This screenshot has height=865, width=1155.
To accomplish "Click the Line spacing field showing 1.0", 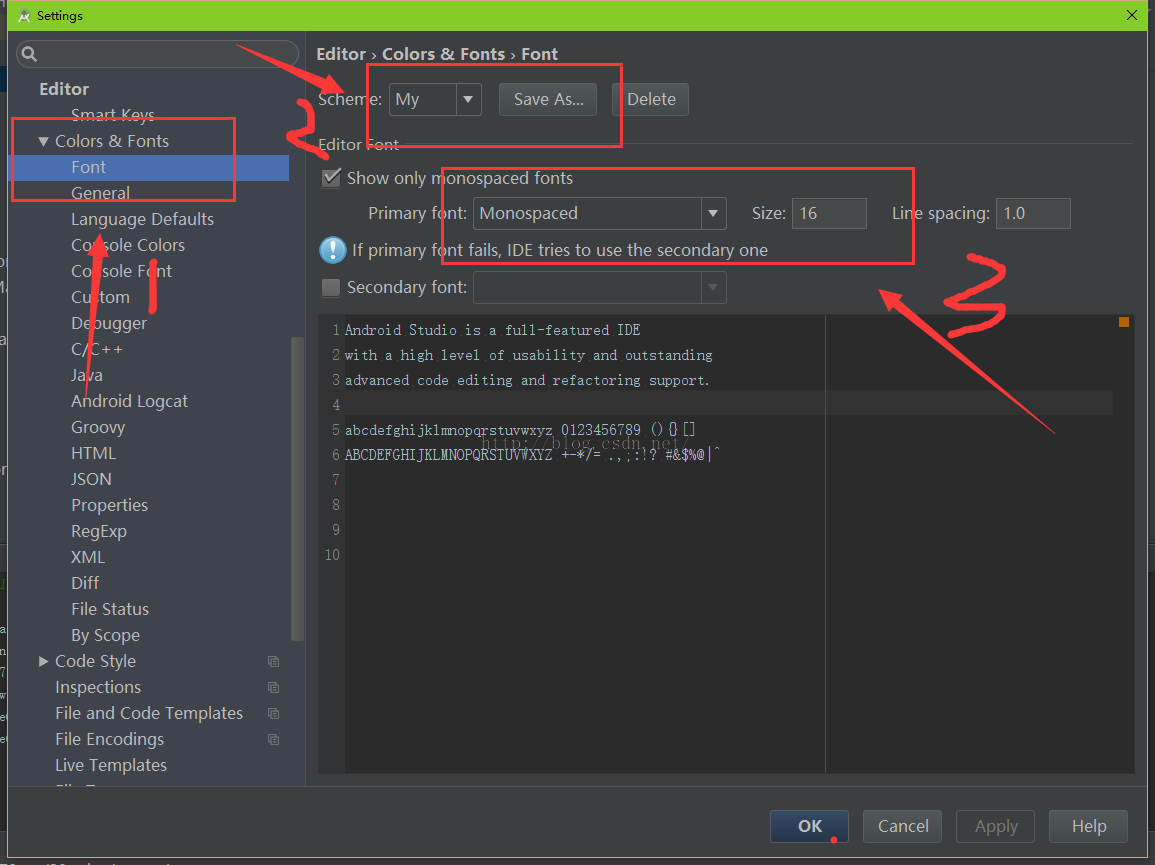I will [1033, 214].
